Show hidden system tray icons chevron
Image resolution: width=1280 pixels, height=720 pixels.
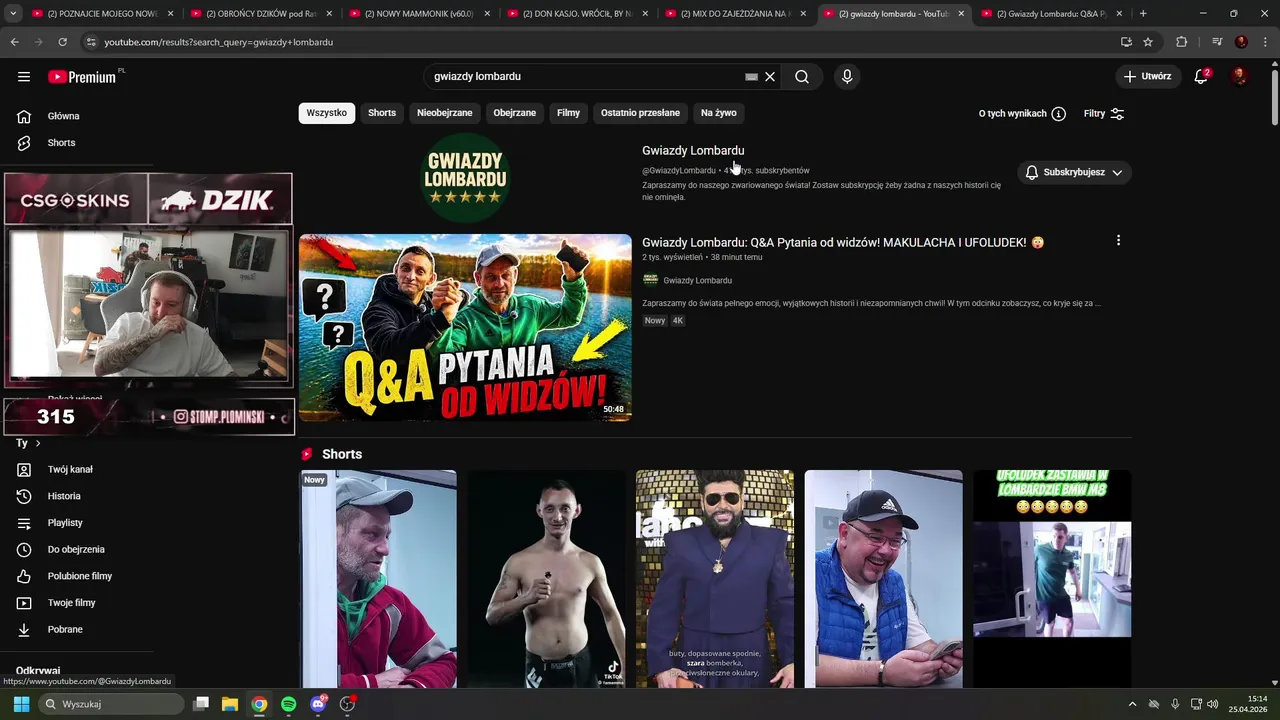(x=1132, y=704)
